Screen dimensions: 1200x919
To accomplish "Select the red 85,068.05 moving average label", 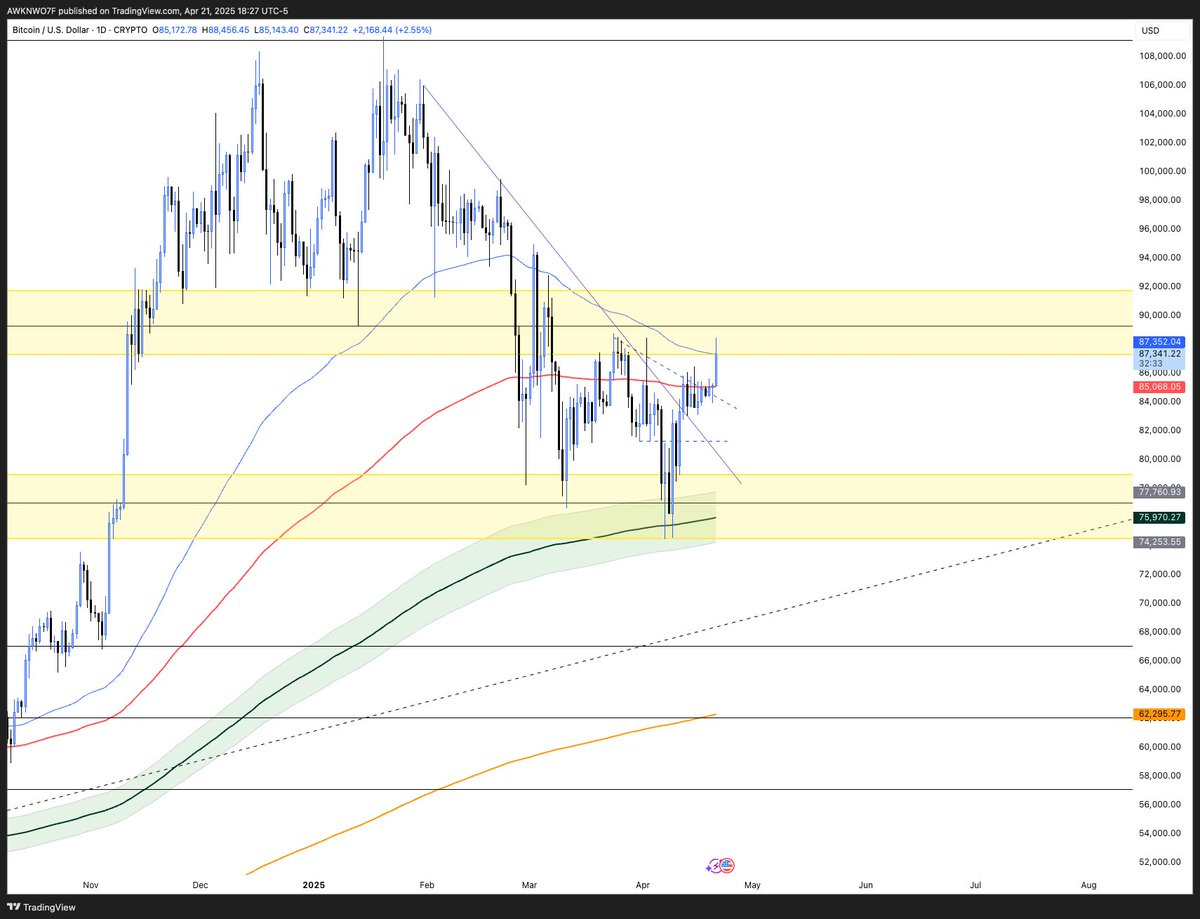I will coord(1160,386).
